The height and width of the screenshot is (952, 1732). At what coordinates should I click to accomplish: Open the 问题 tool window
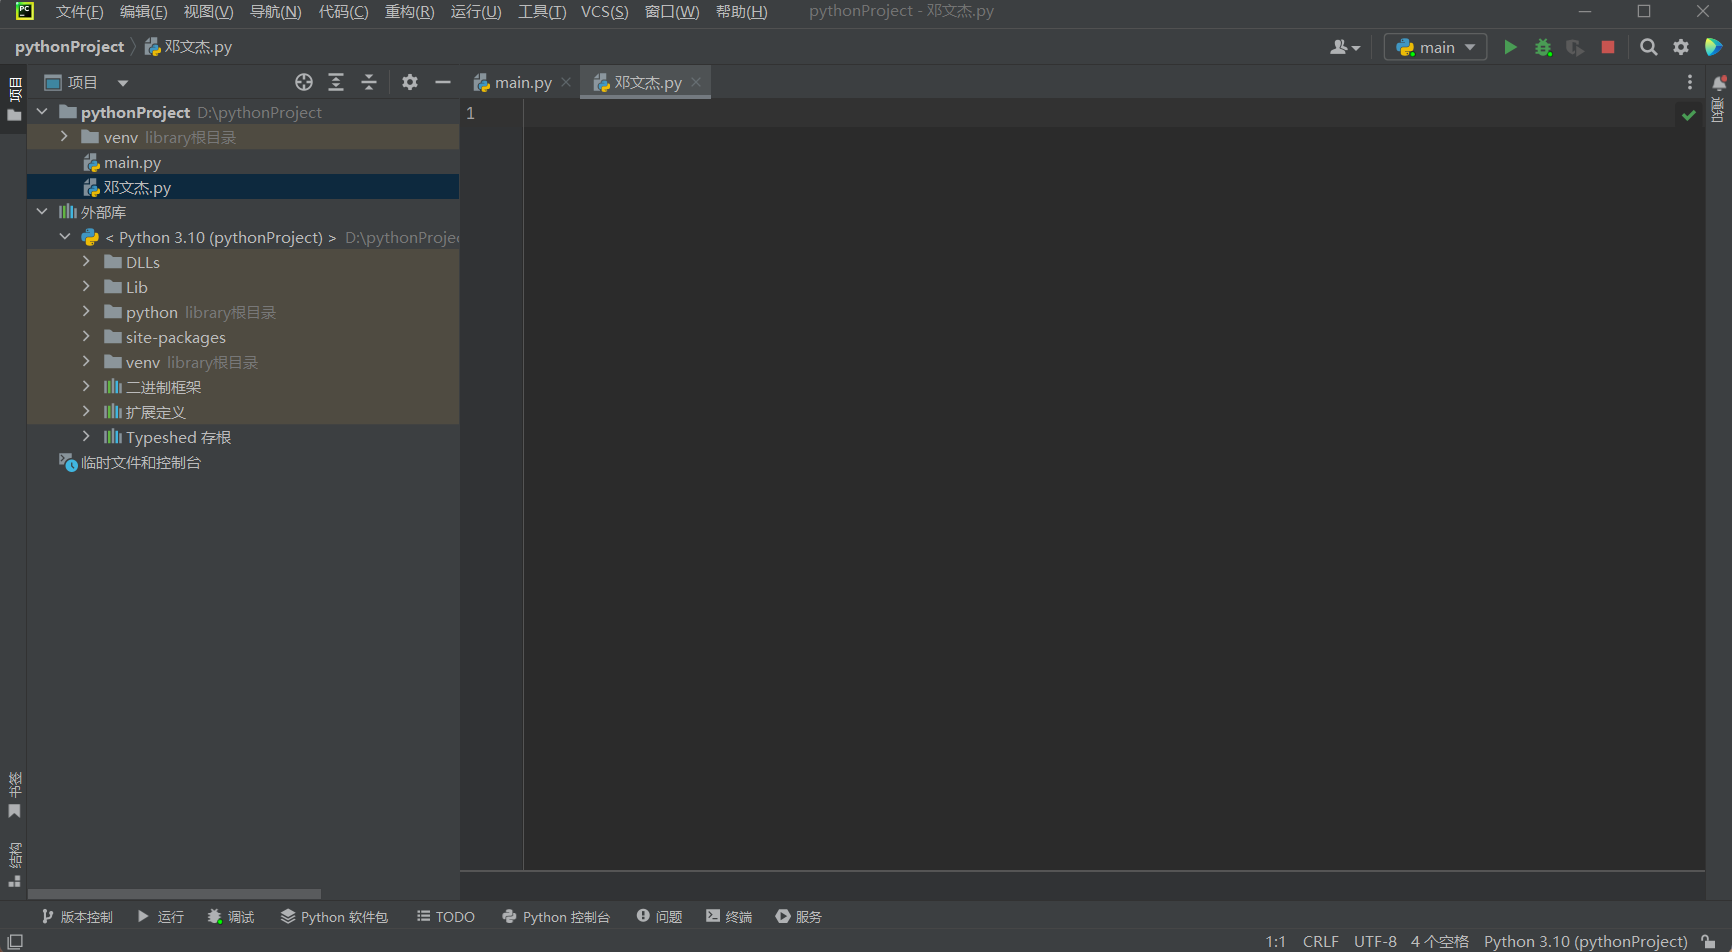click(660, 917)
